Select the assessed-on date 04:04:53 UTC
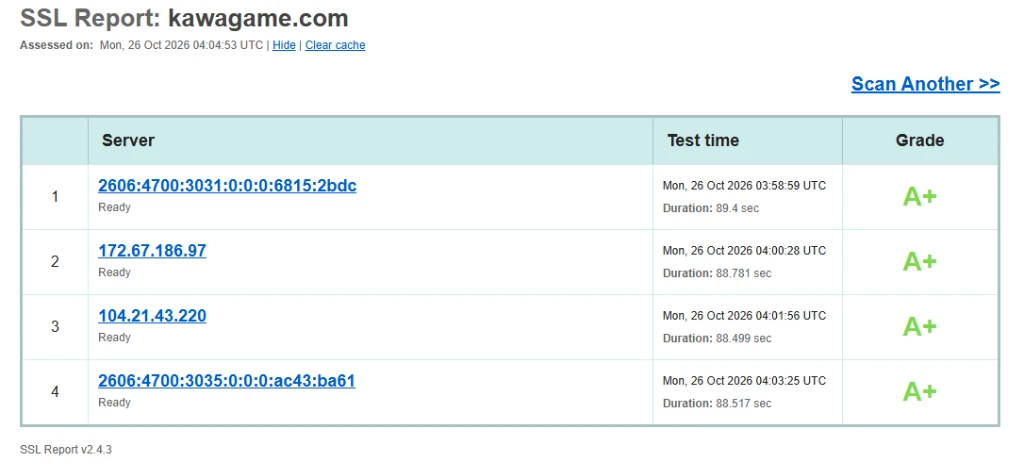This screenshot has height=468, width=1024. pyautogui.click(x=182, y=45)
